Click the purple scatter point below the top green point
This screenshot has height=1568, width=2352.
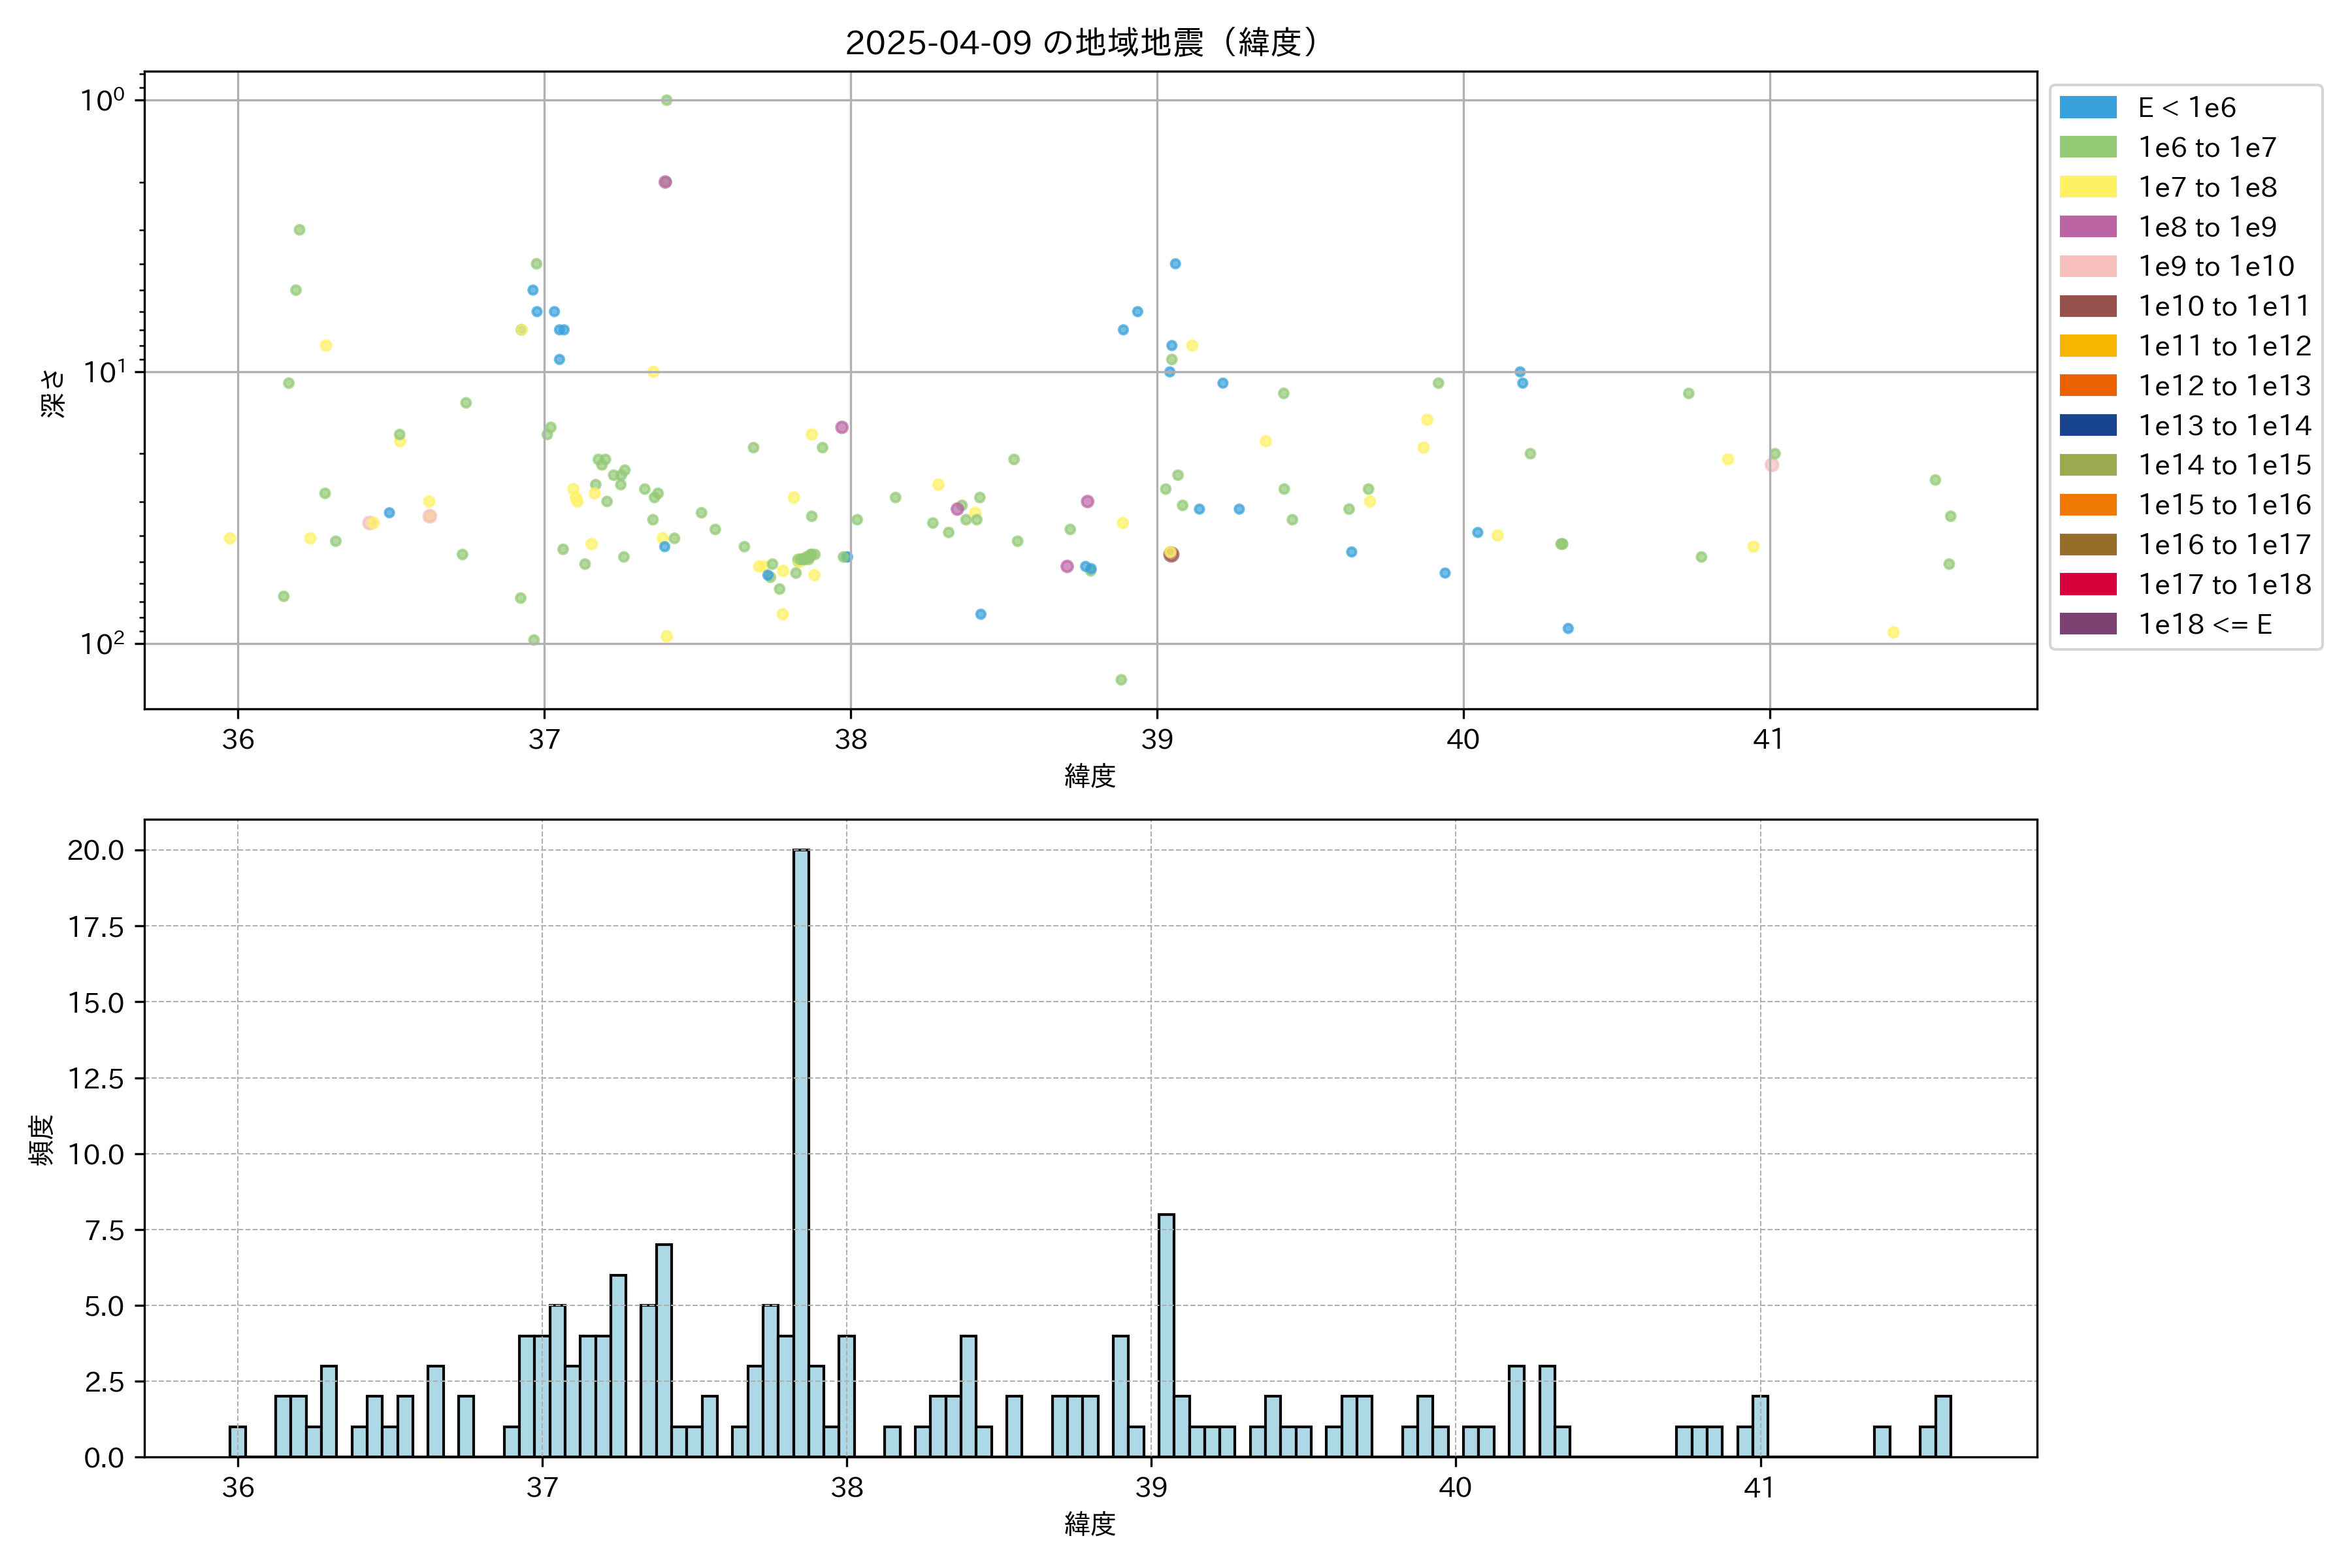[x=665, y=182]
